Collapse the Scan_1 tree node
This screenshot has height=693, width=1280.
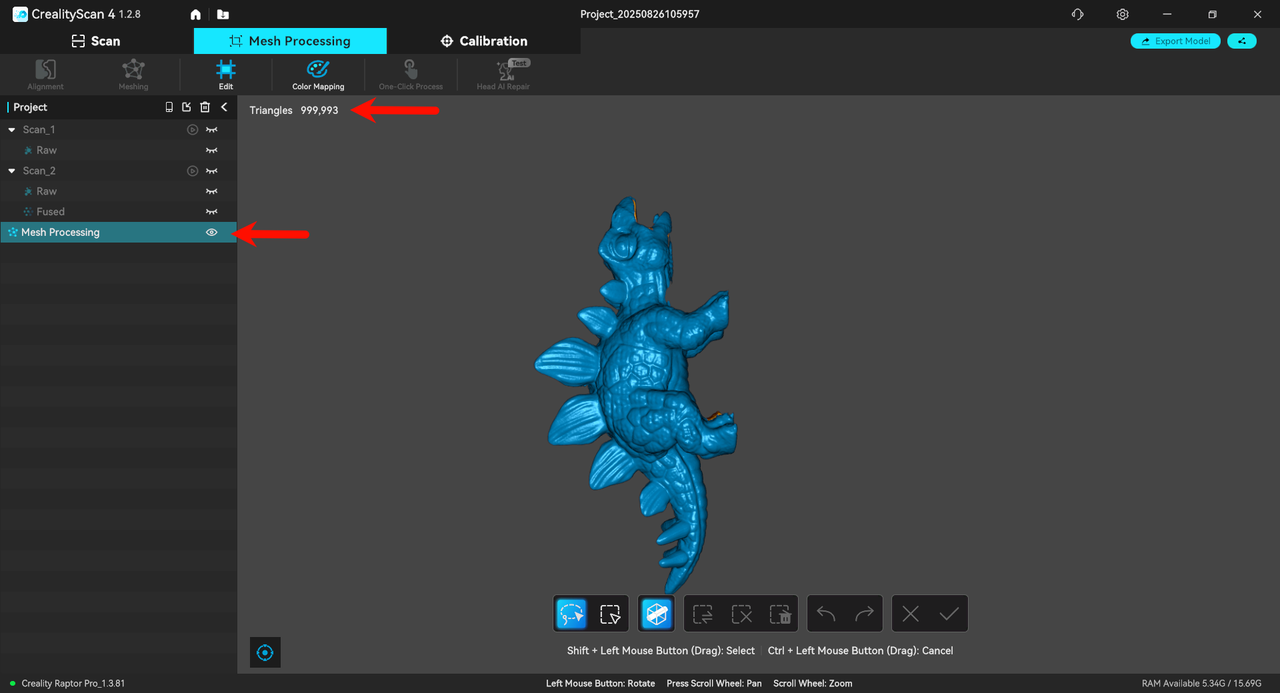click(12, 130)
